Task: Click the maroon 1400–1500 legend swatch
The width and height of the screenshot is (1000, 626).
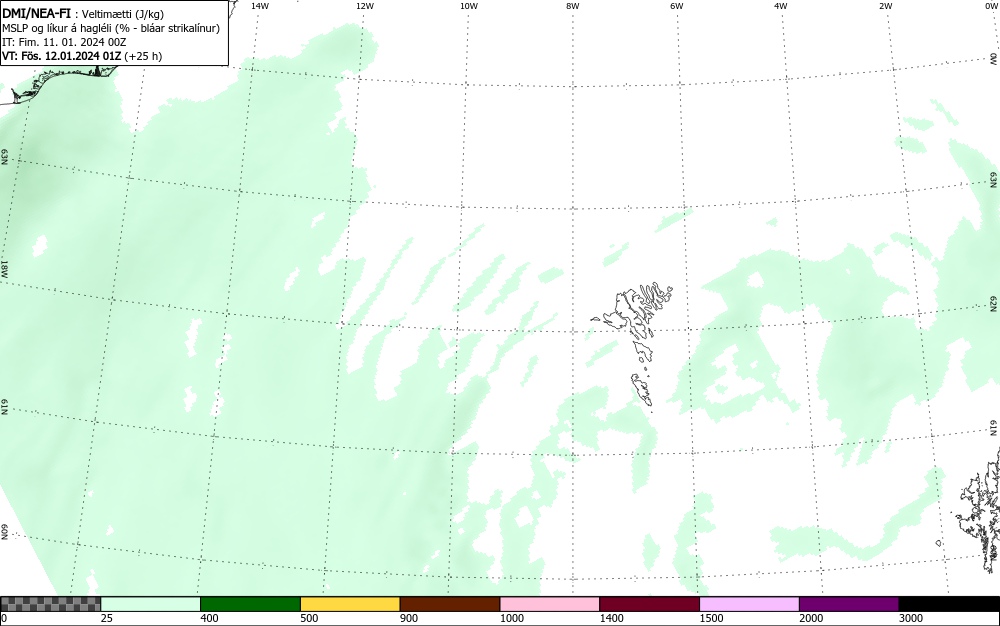Action: click(650, 604)
